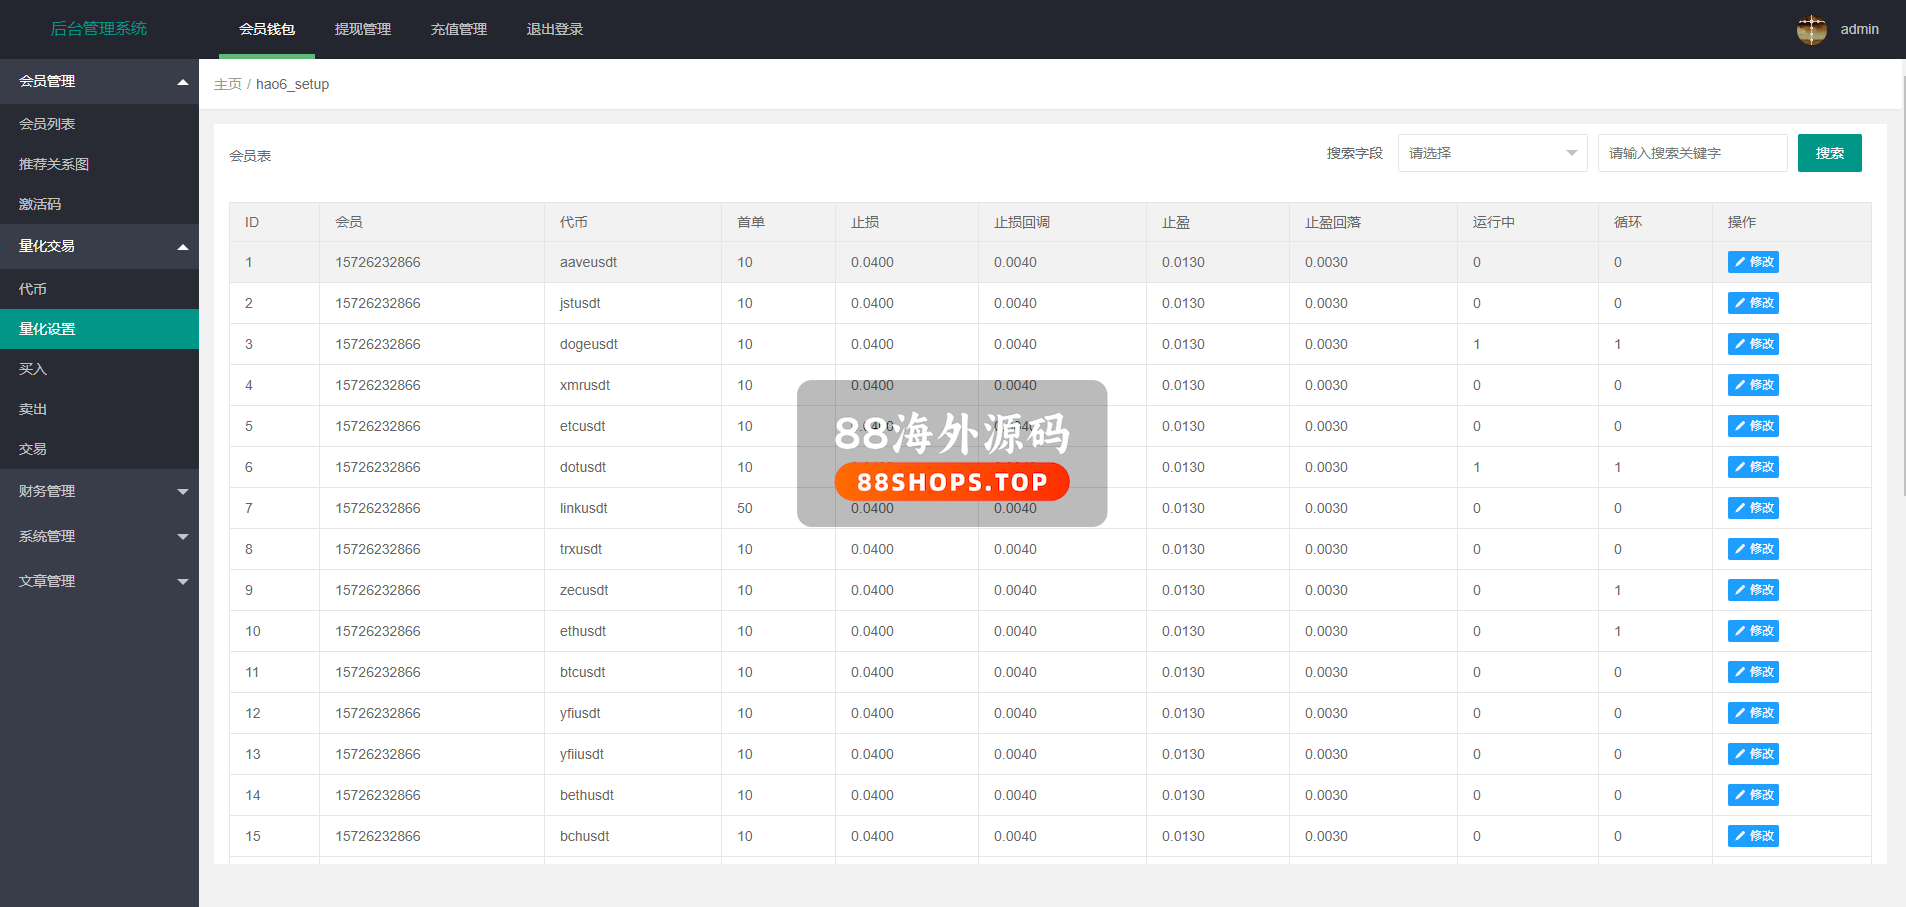Open 会员列表 in the sidebar
This screenshot has width=1906, height=907.
tap(47, 124)
